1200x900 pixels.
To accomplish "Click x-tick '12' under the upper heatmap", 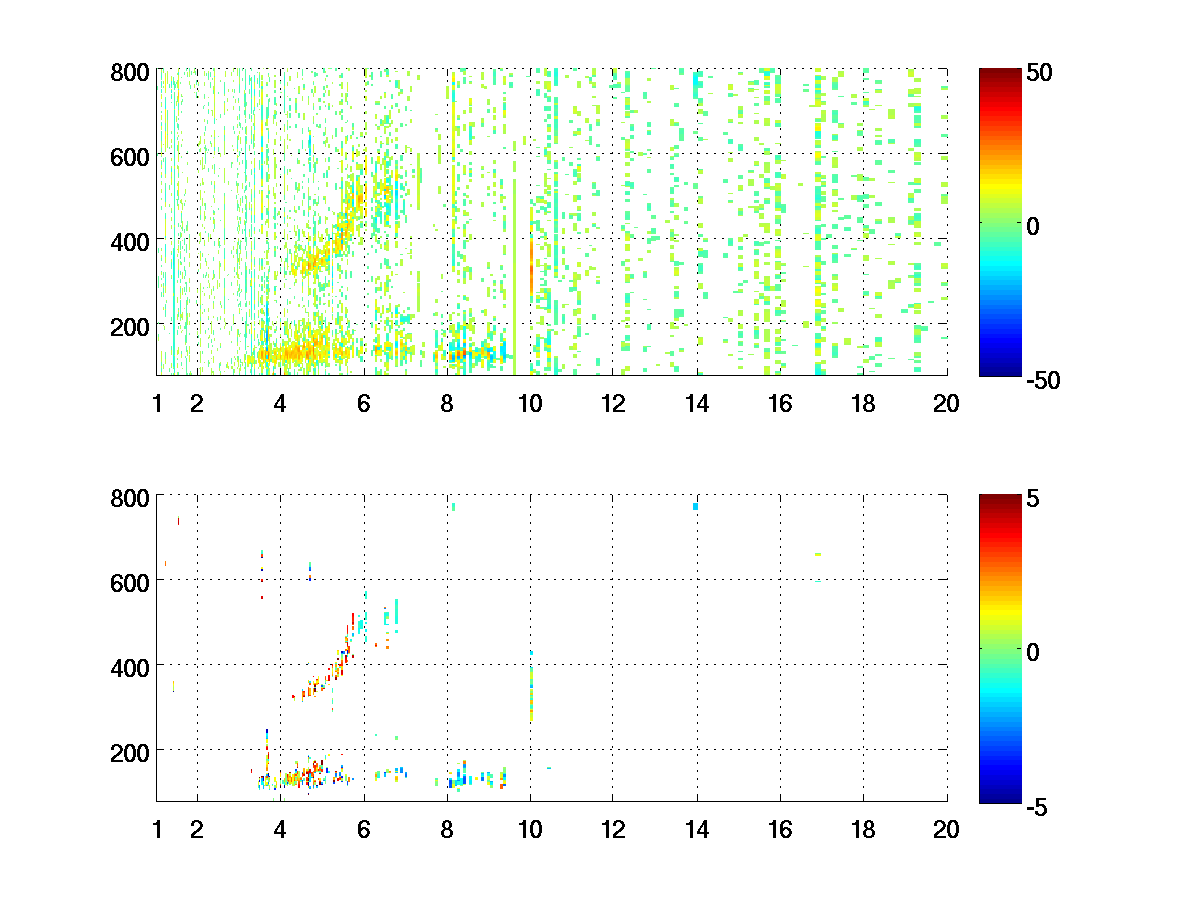I will (x=613, y=404).
